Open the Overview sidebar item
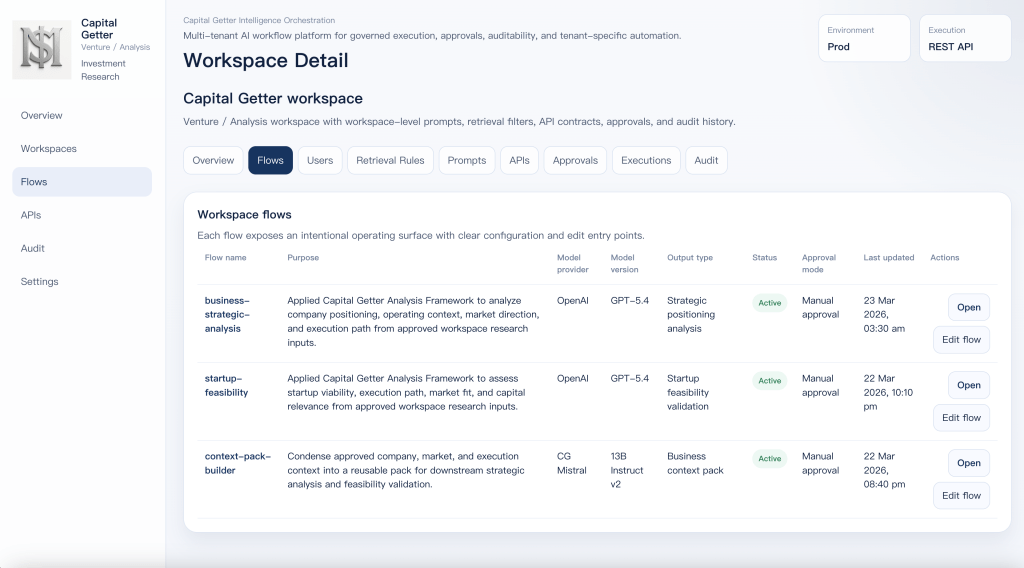This screenshot has height=568, width=1024. (42, 116)
